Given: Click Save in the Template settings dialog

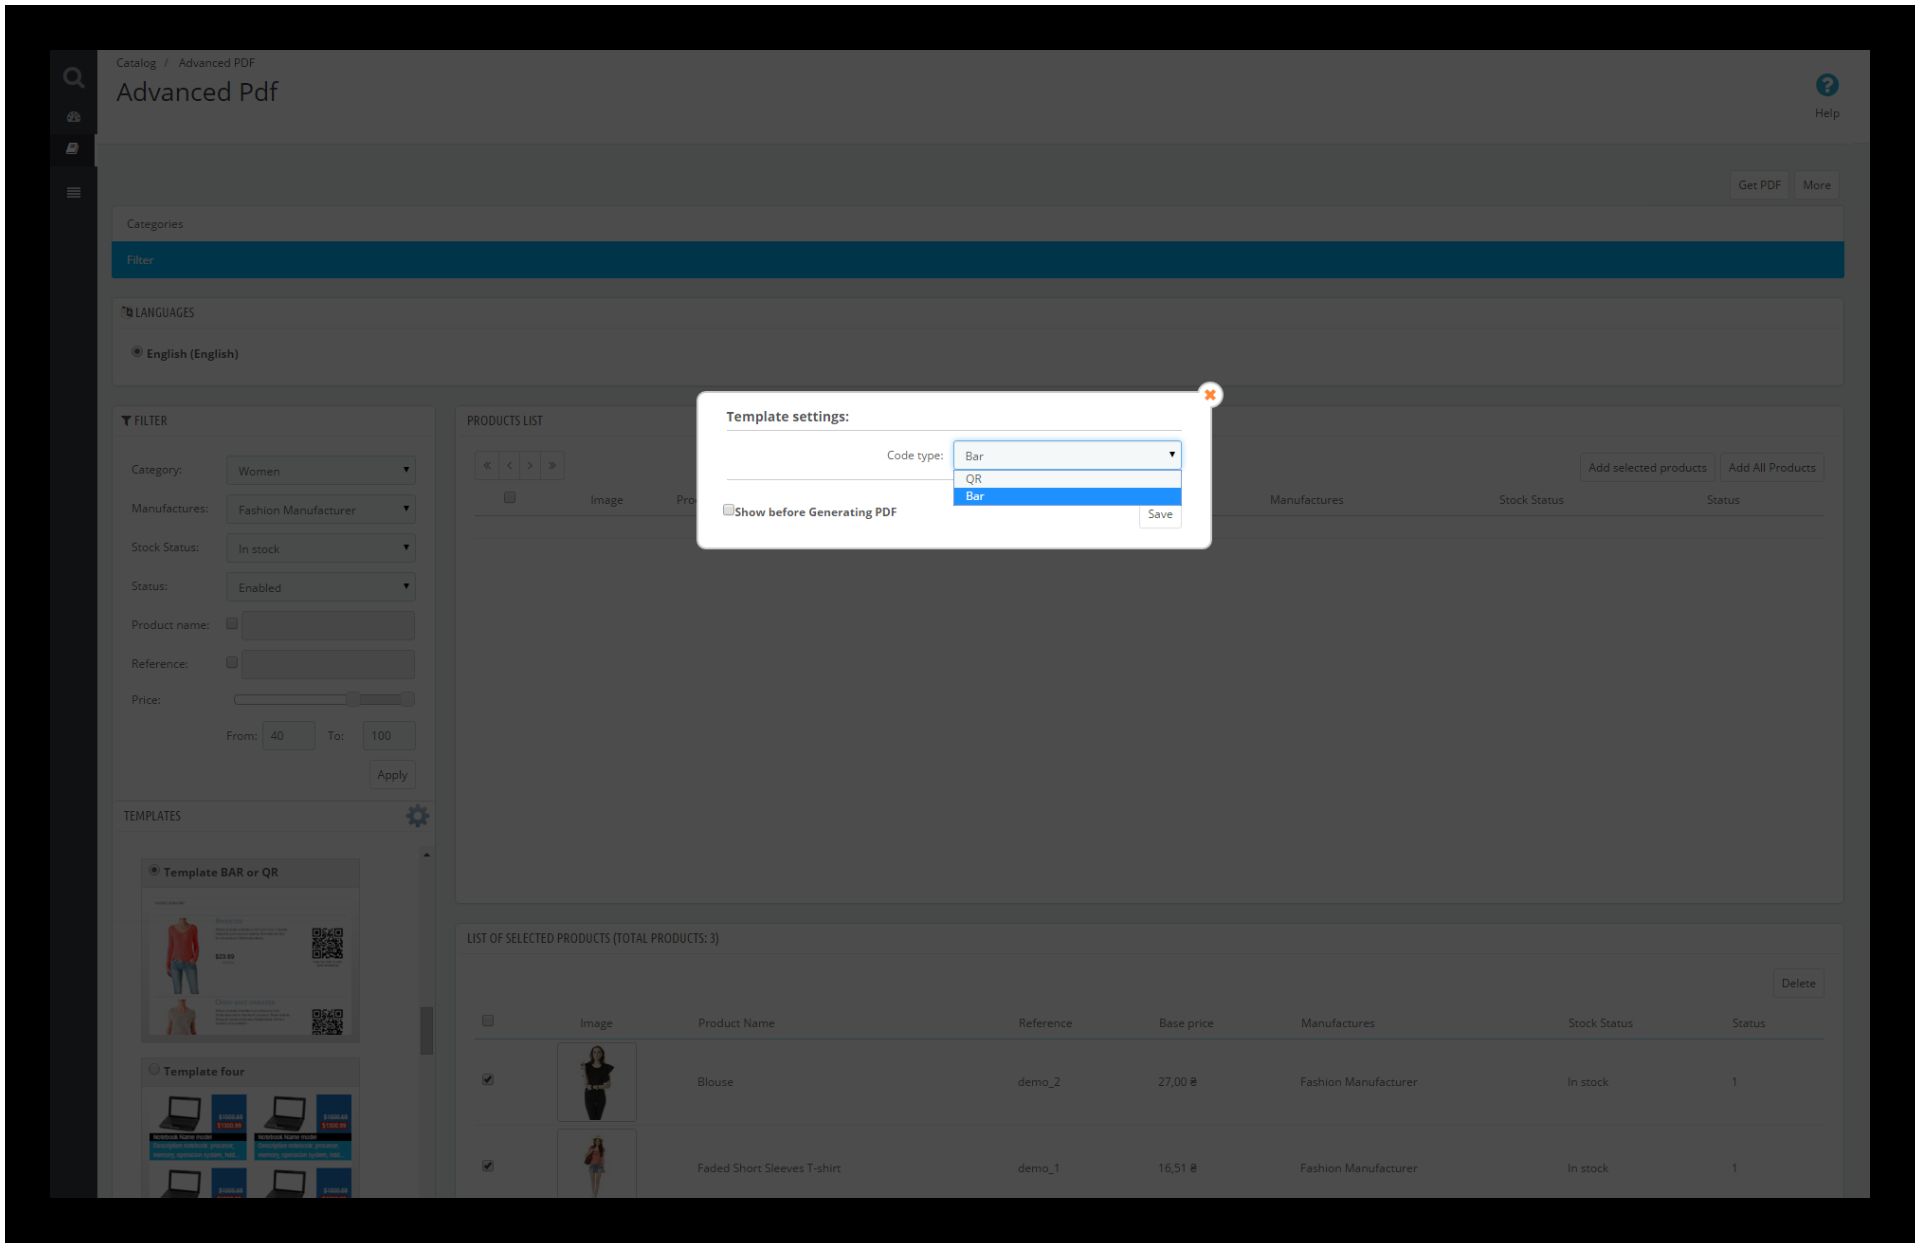Looking at the screenshot, I should tap(1159, 514).
